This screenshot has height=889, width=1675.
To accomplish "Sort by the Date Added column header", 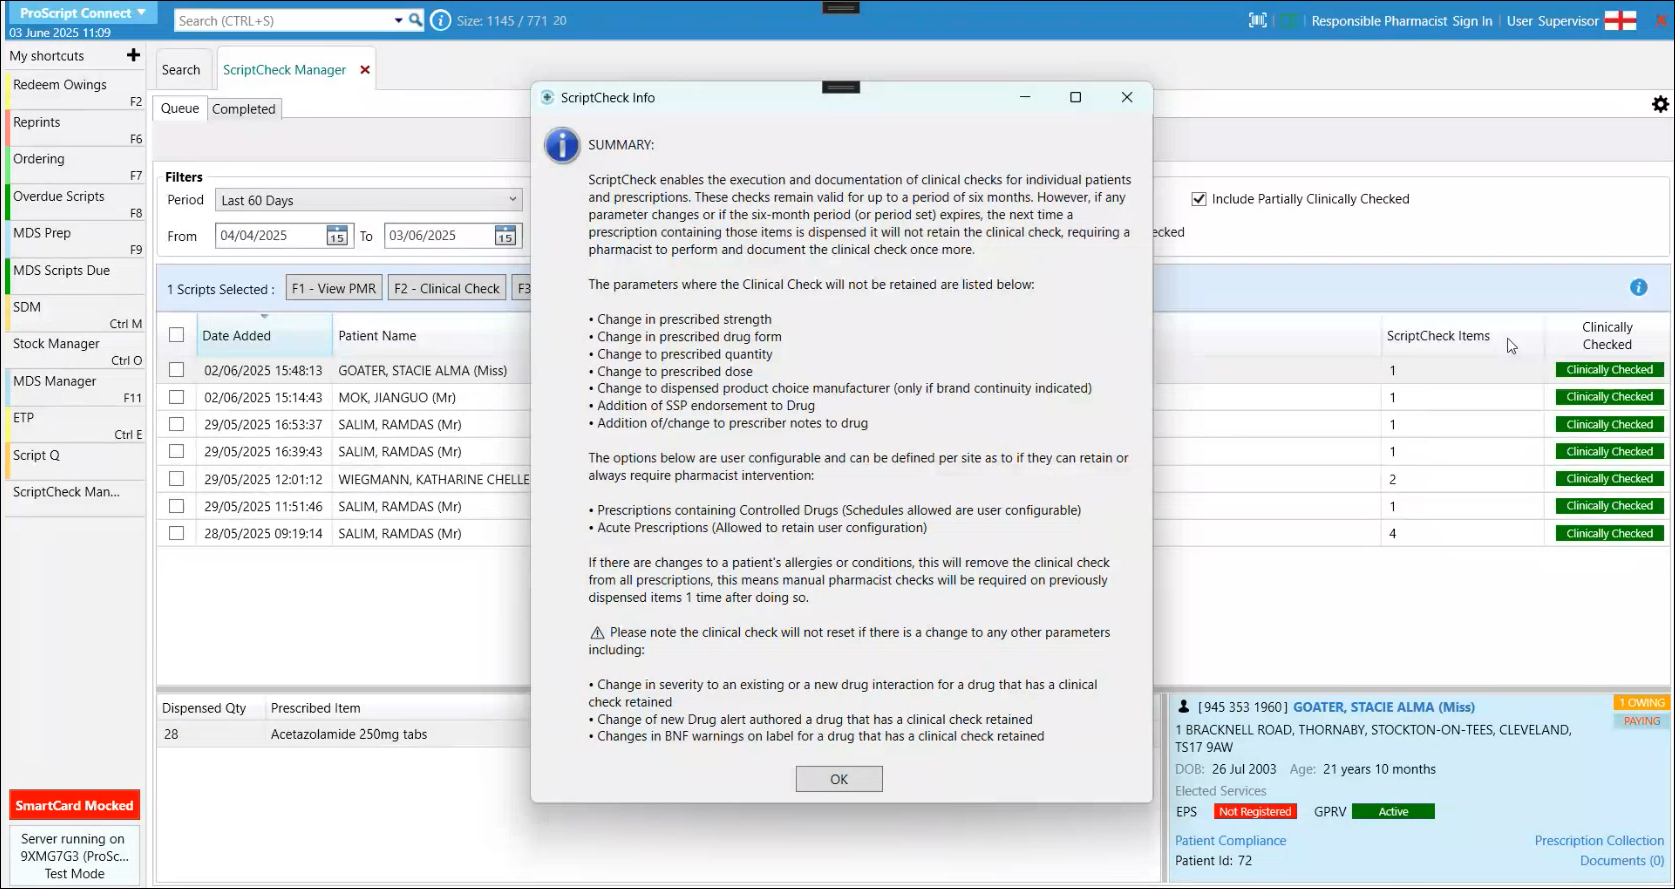I will (x=264, y=335).
